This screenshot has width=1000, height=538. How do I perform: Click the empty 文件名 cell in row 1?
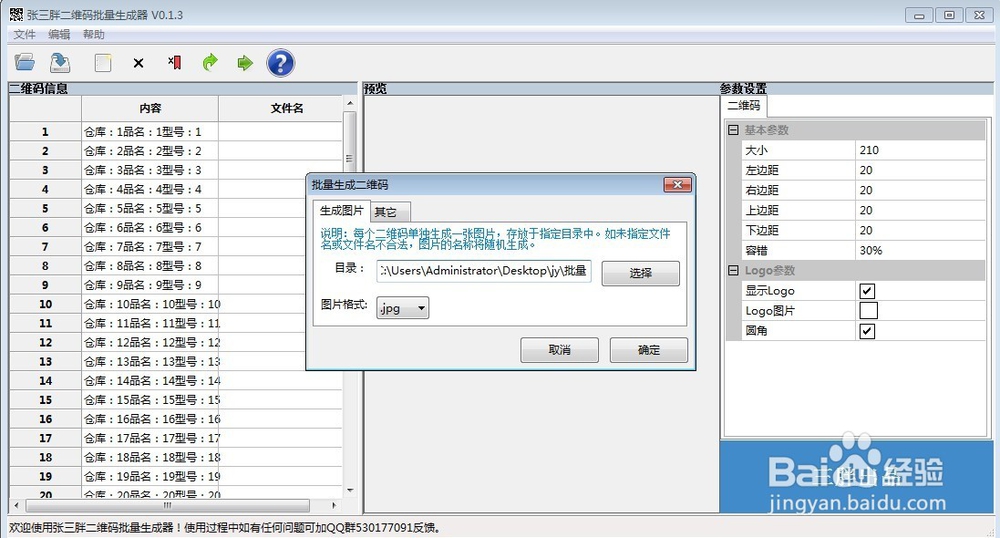click(x=281, y=132)
